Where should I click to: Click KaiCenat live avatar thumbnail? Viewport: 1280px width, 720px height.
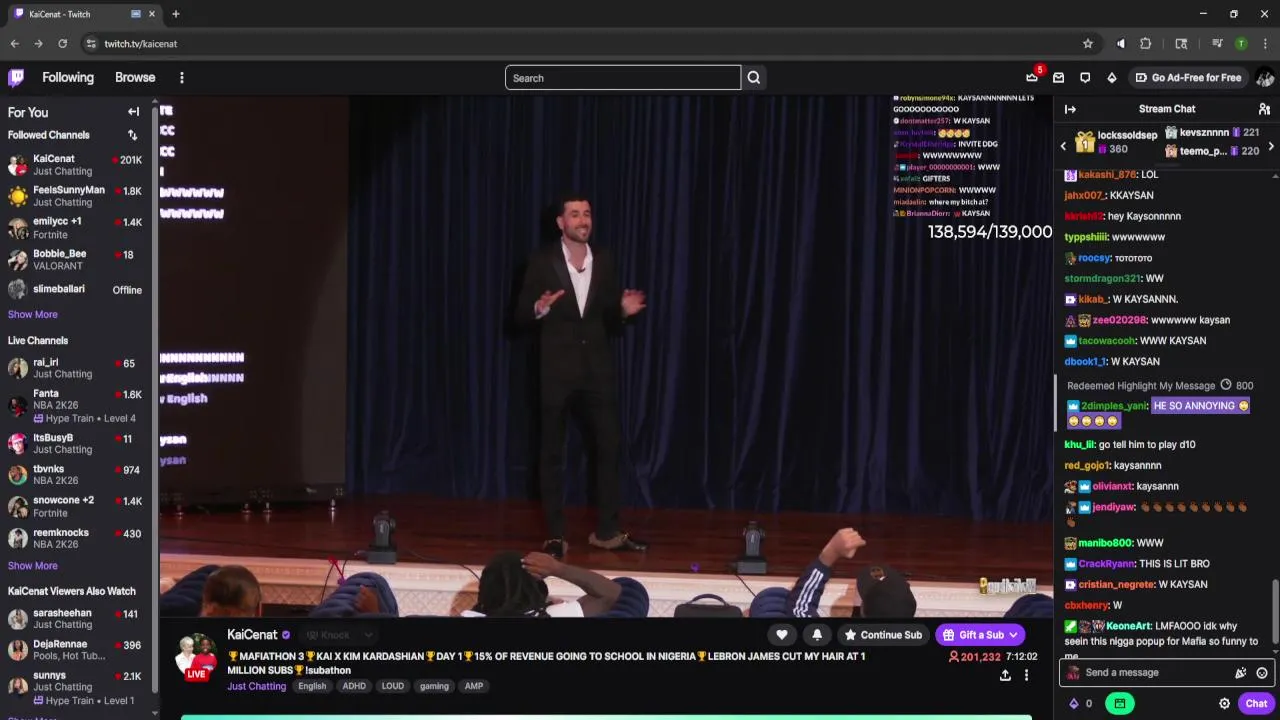196,657
